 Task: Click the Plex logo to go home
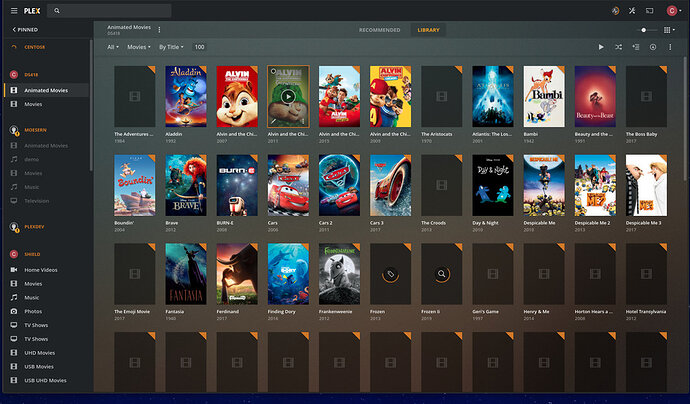point(32,11)
